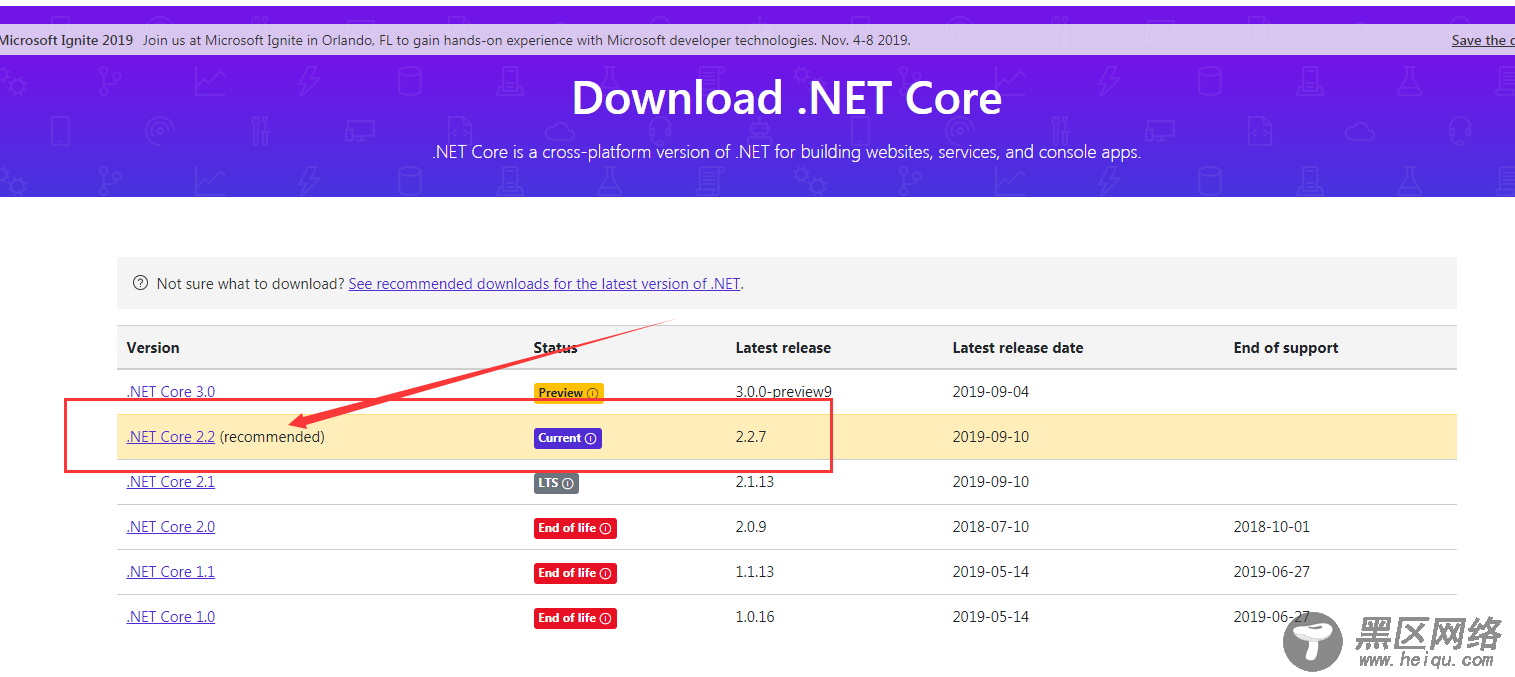1515x677 pixels.
Task: Click info icon in 1.0 End of life badge
Action: pyautogui.click(x=605, y=618)
